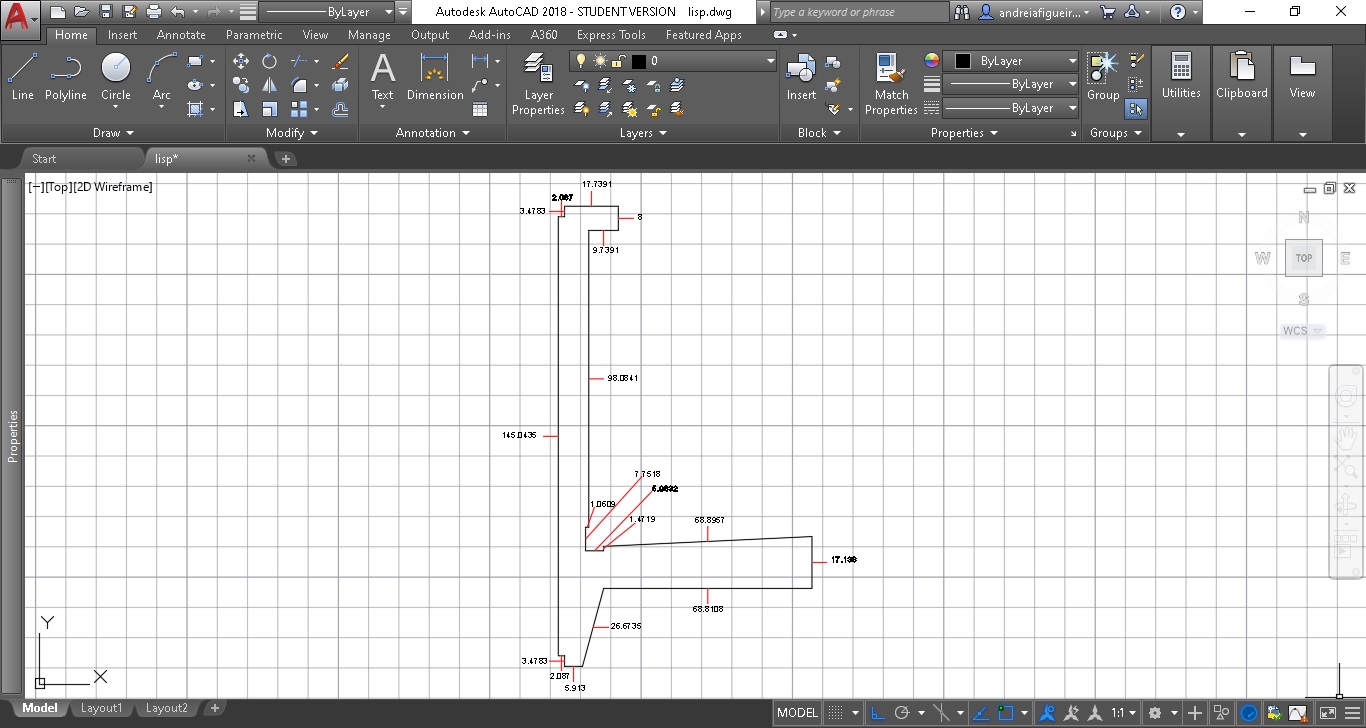Select the Mirror tool

269,85
